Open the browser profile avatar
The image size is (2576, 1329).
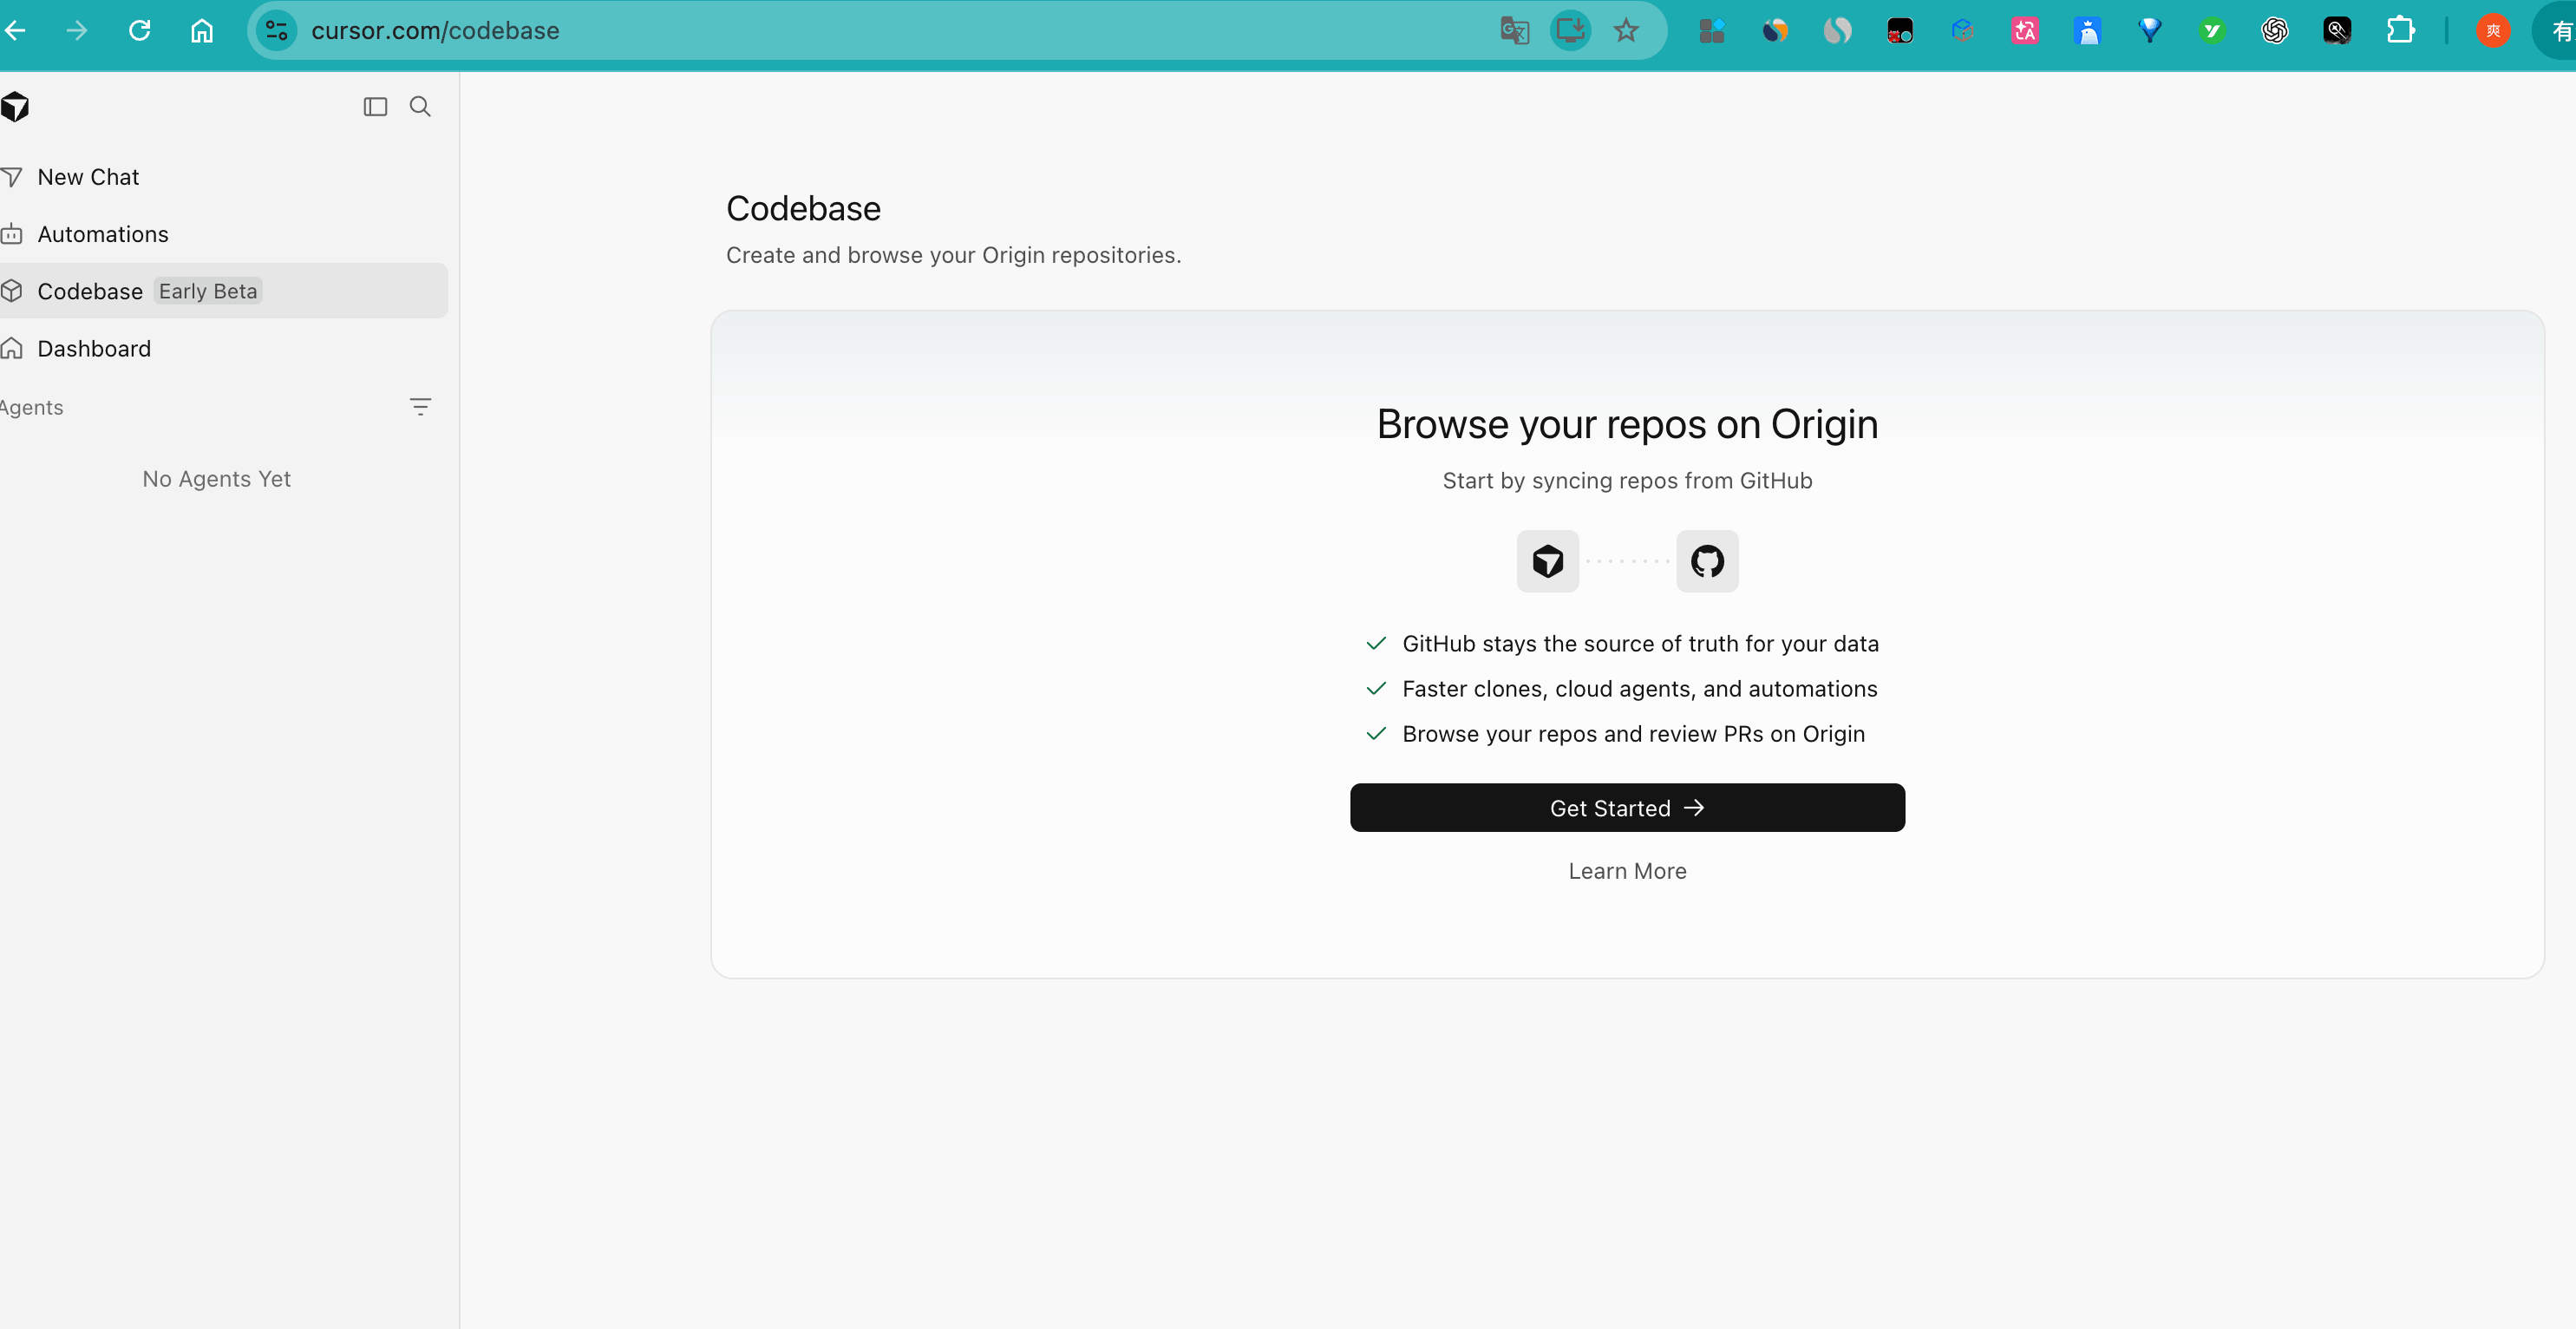2493,31
